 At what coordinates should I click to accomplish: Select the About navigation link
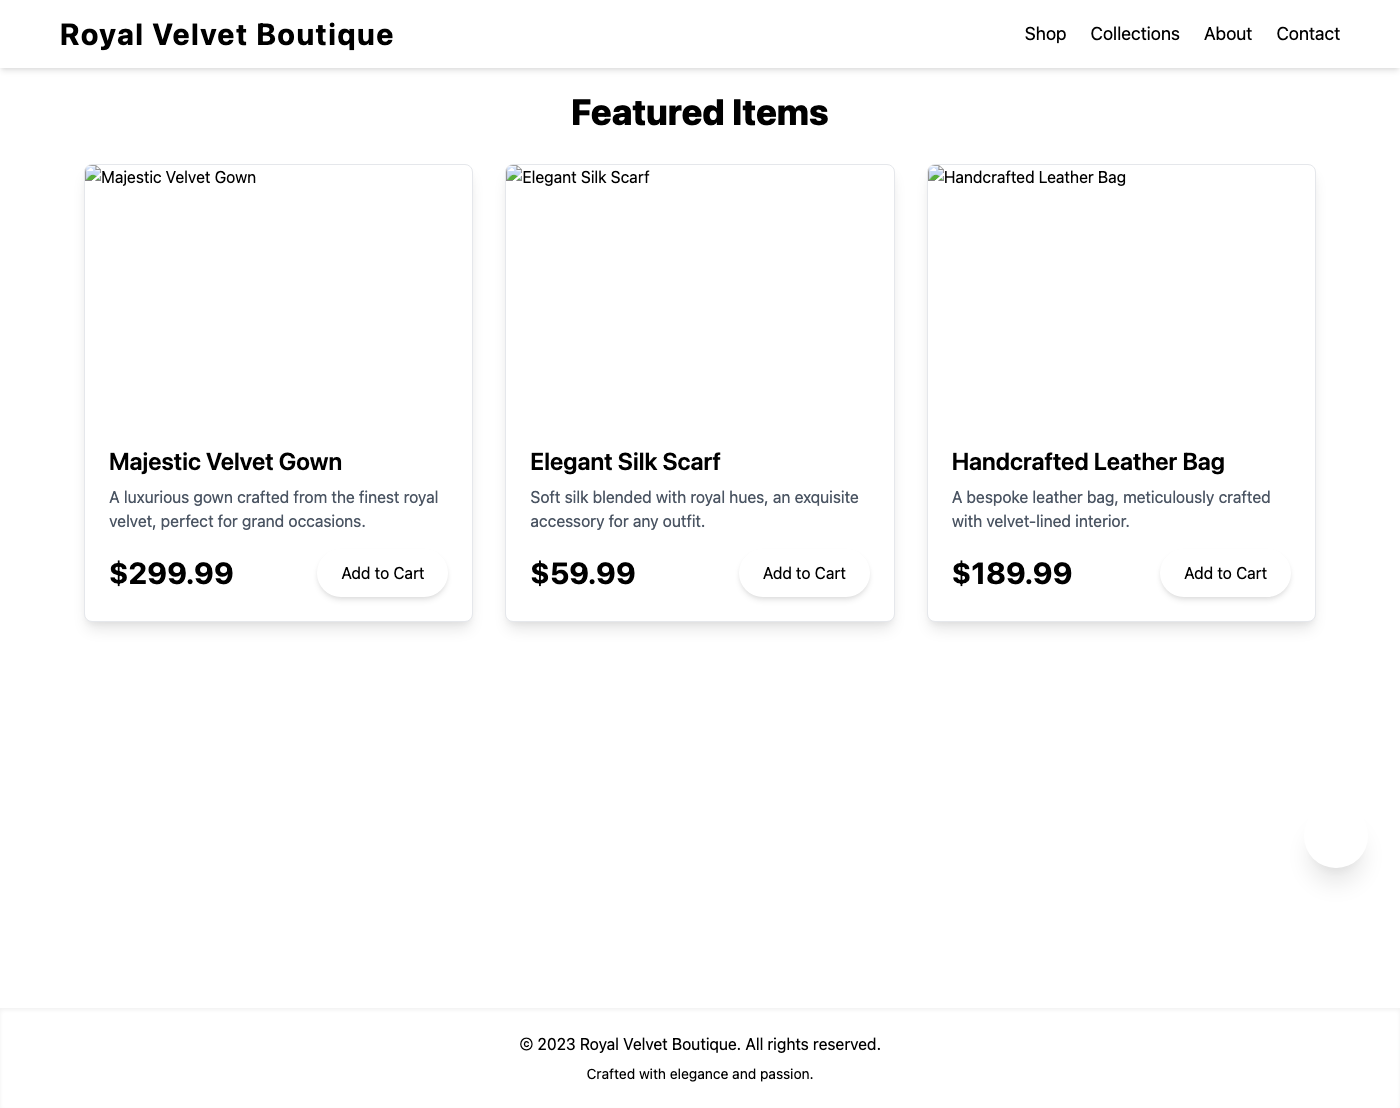pos(1227,33)
